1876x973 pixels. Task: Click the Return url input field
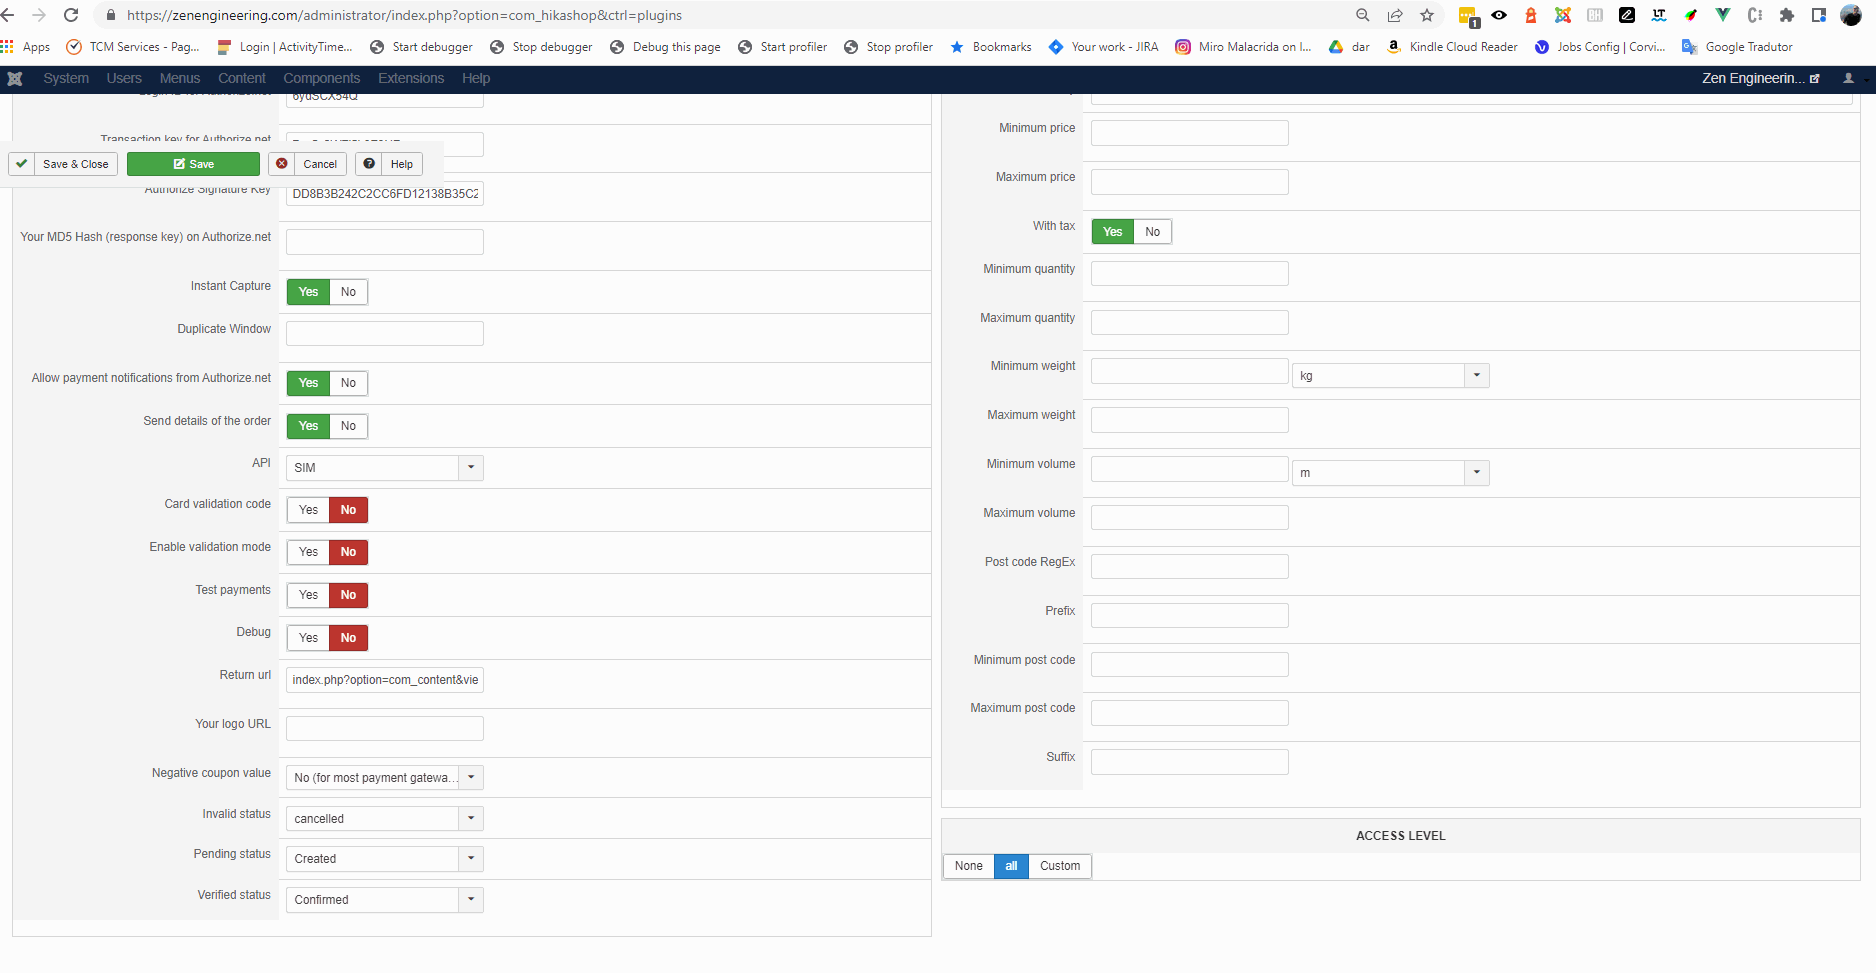pos(385,680)
